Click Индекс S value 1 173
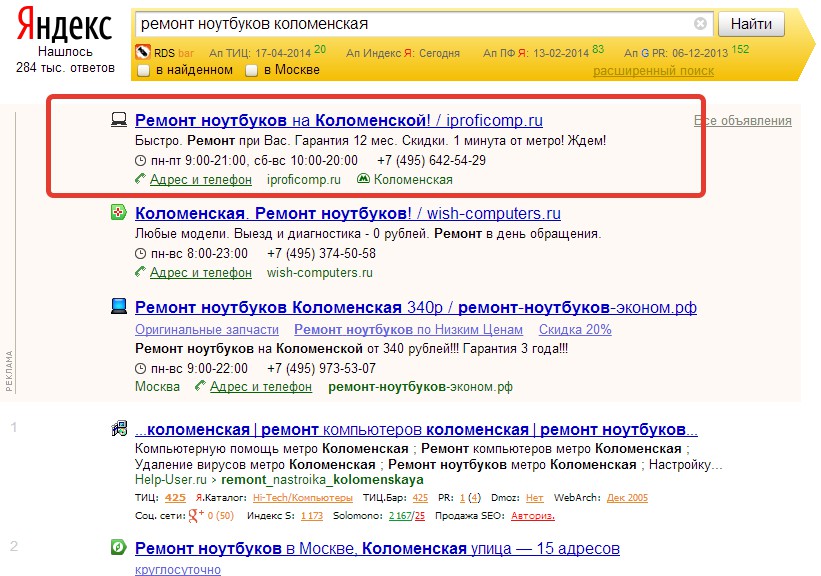This screenshot has height=576, width=821. pyautogui.click(x=312, y=516)
